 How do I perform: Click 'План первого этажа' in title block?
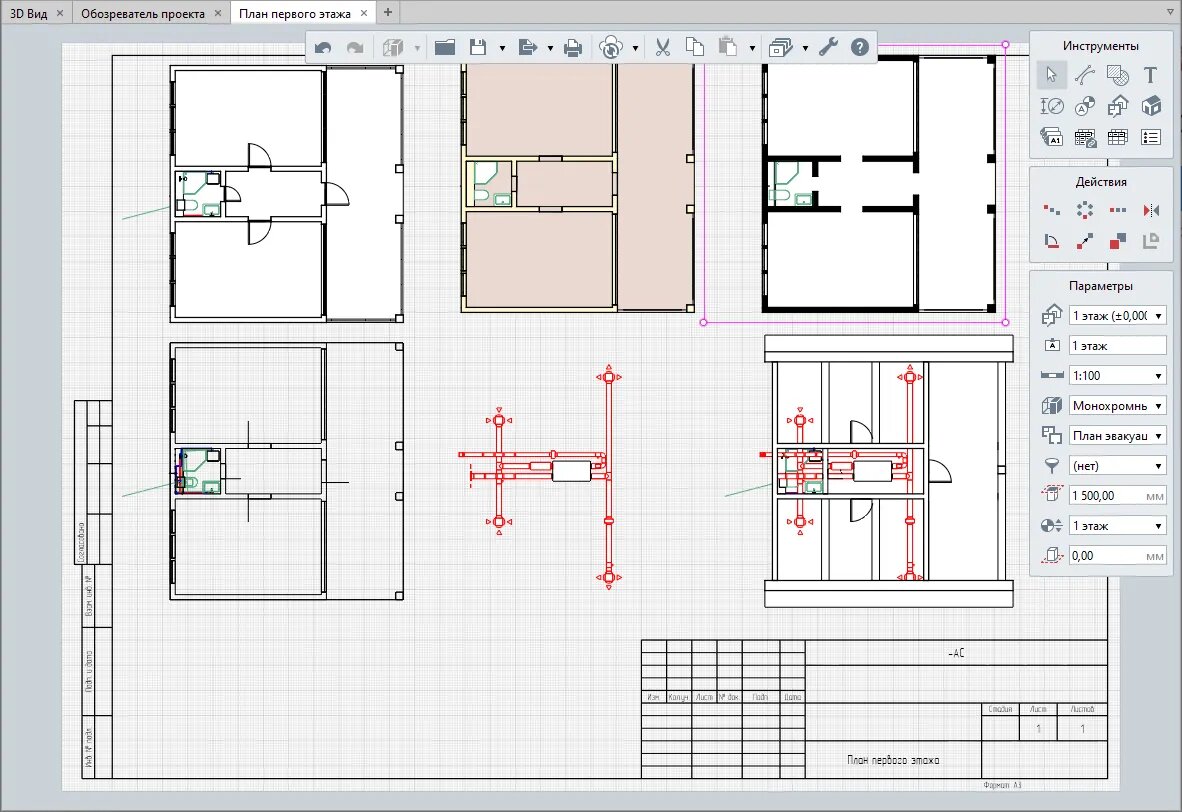click(893, 760)
